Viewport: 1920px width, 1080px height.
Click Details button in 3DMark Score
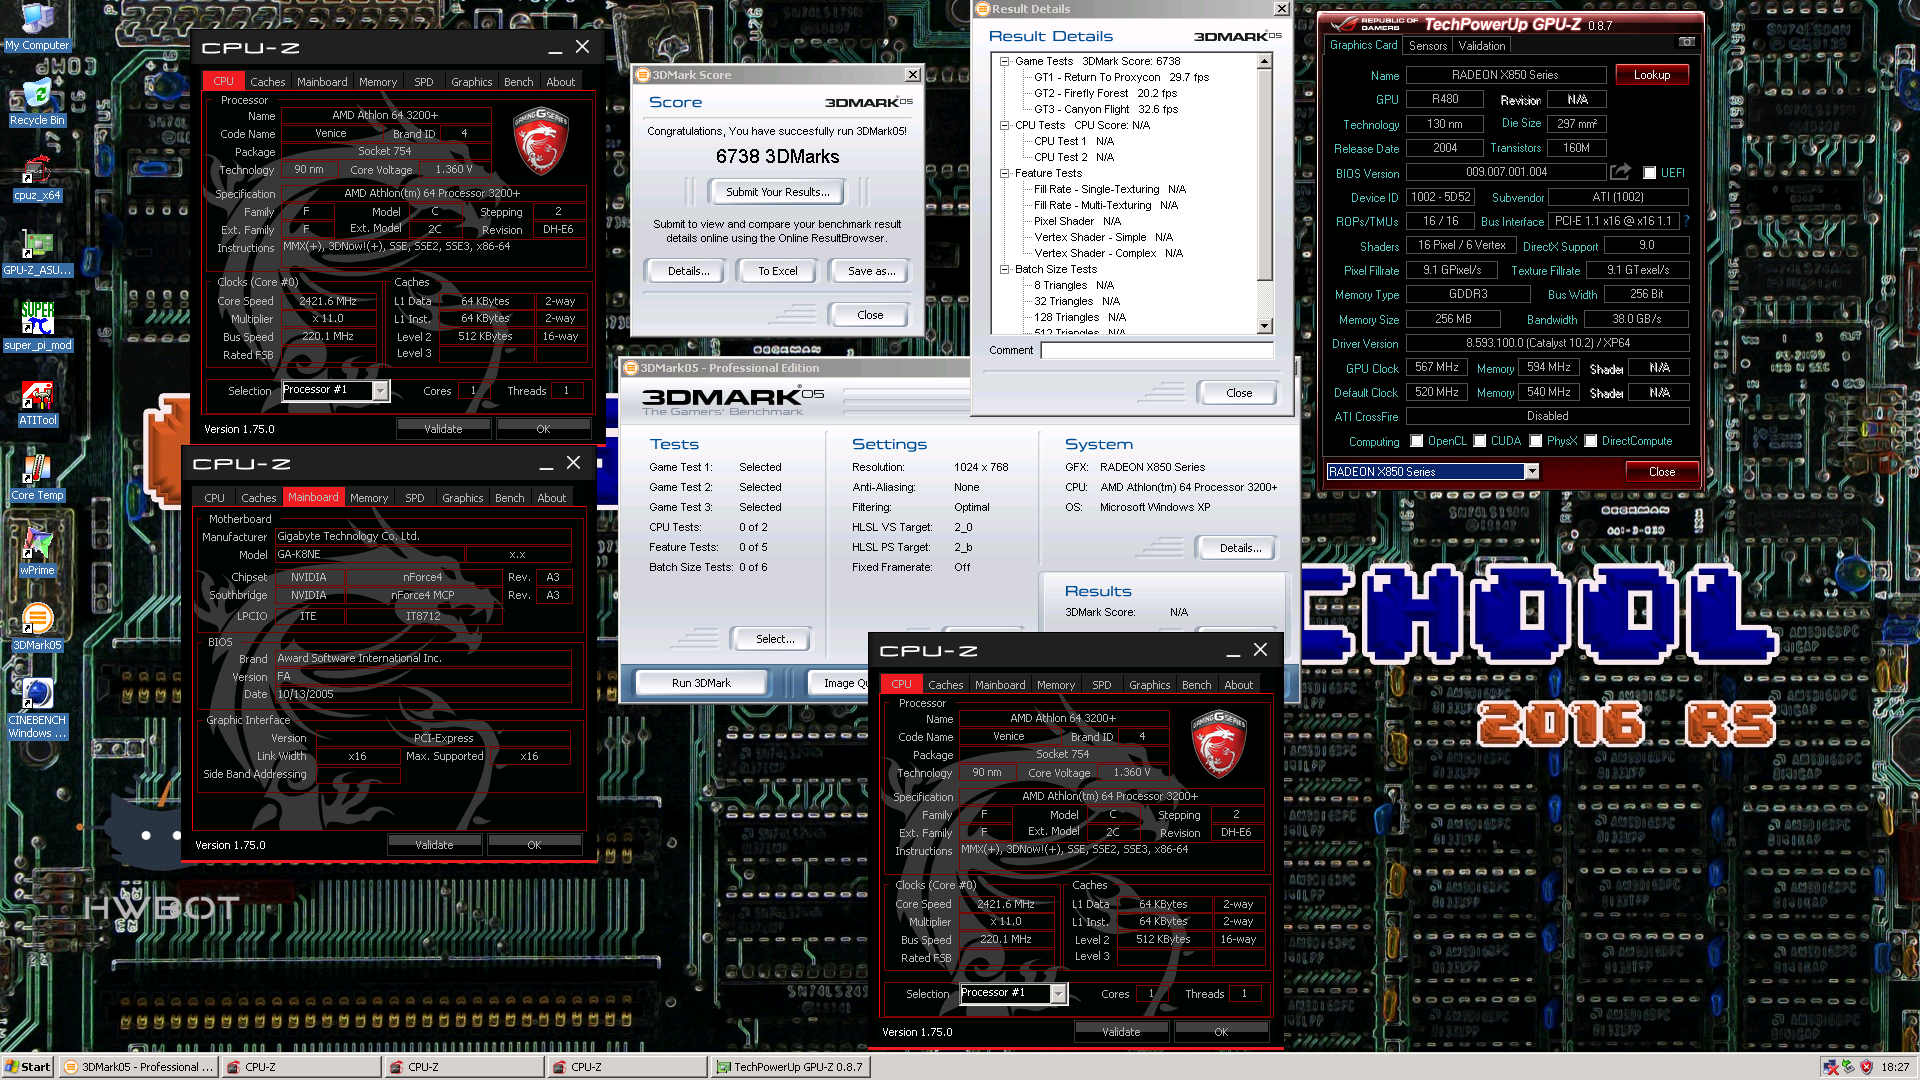(688, 271)
